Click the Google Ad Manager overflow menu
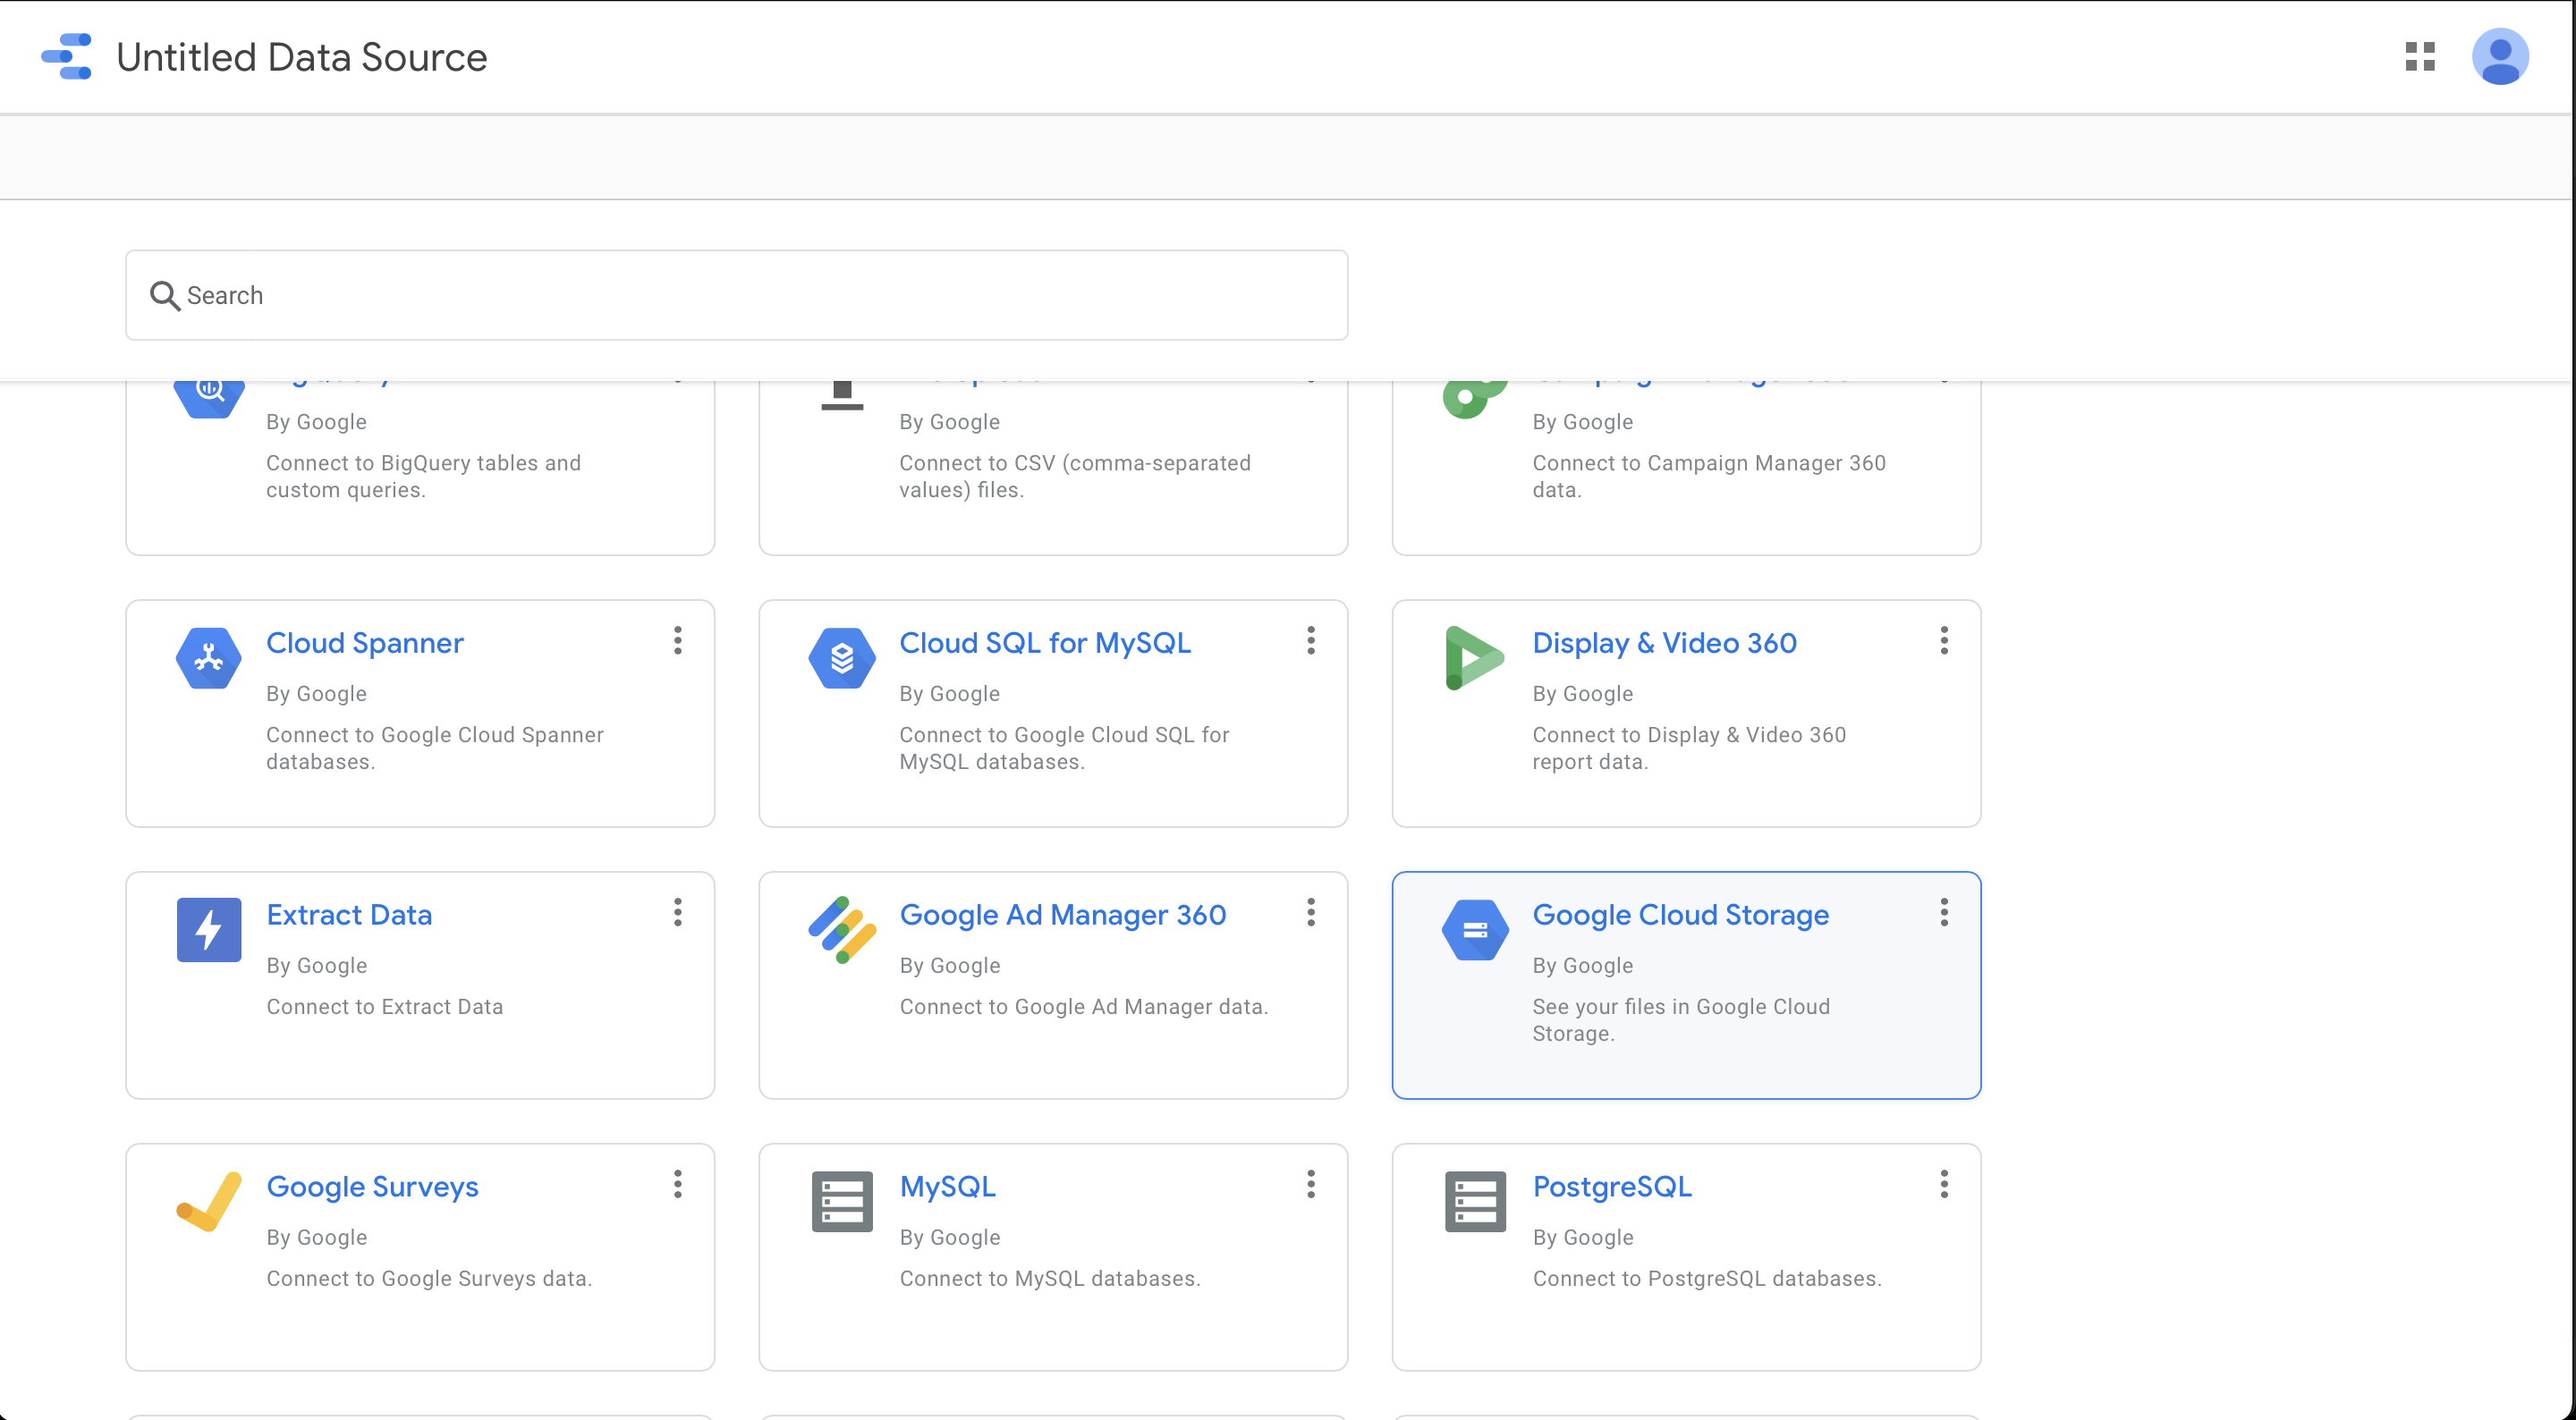This screenshot has height=1420, width=2576. click(1311, 913)
